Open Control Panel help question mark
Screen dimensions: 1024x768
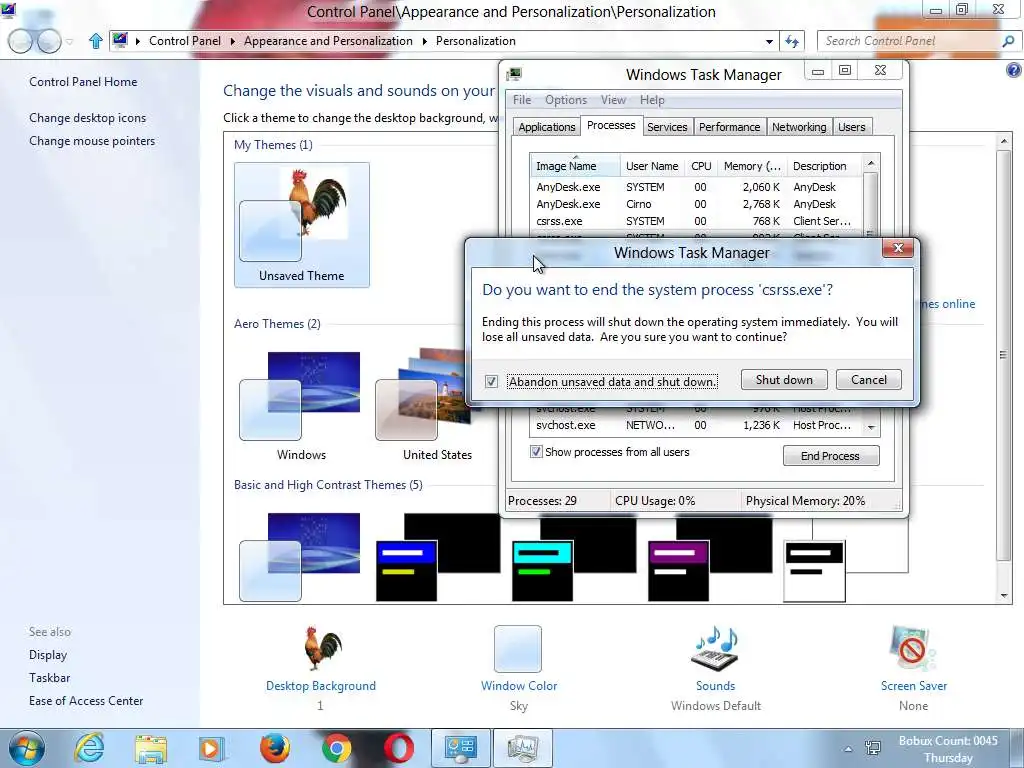click(1014, 70)
